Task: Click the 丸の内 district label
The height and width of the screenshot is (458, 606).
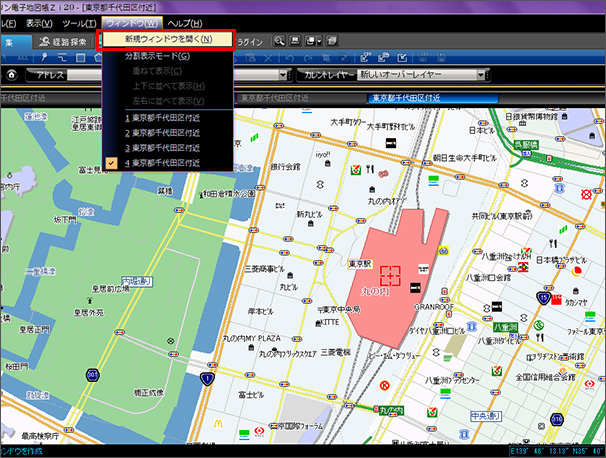Action: [x=375, y=291]
